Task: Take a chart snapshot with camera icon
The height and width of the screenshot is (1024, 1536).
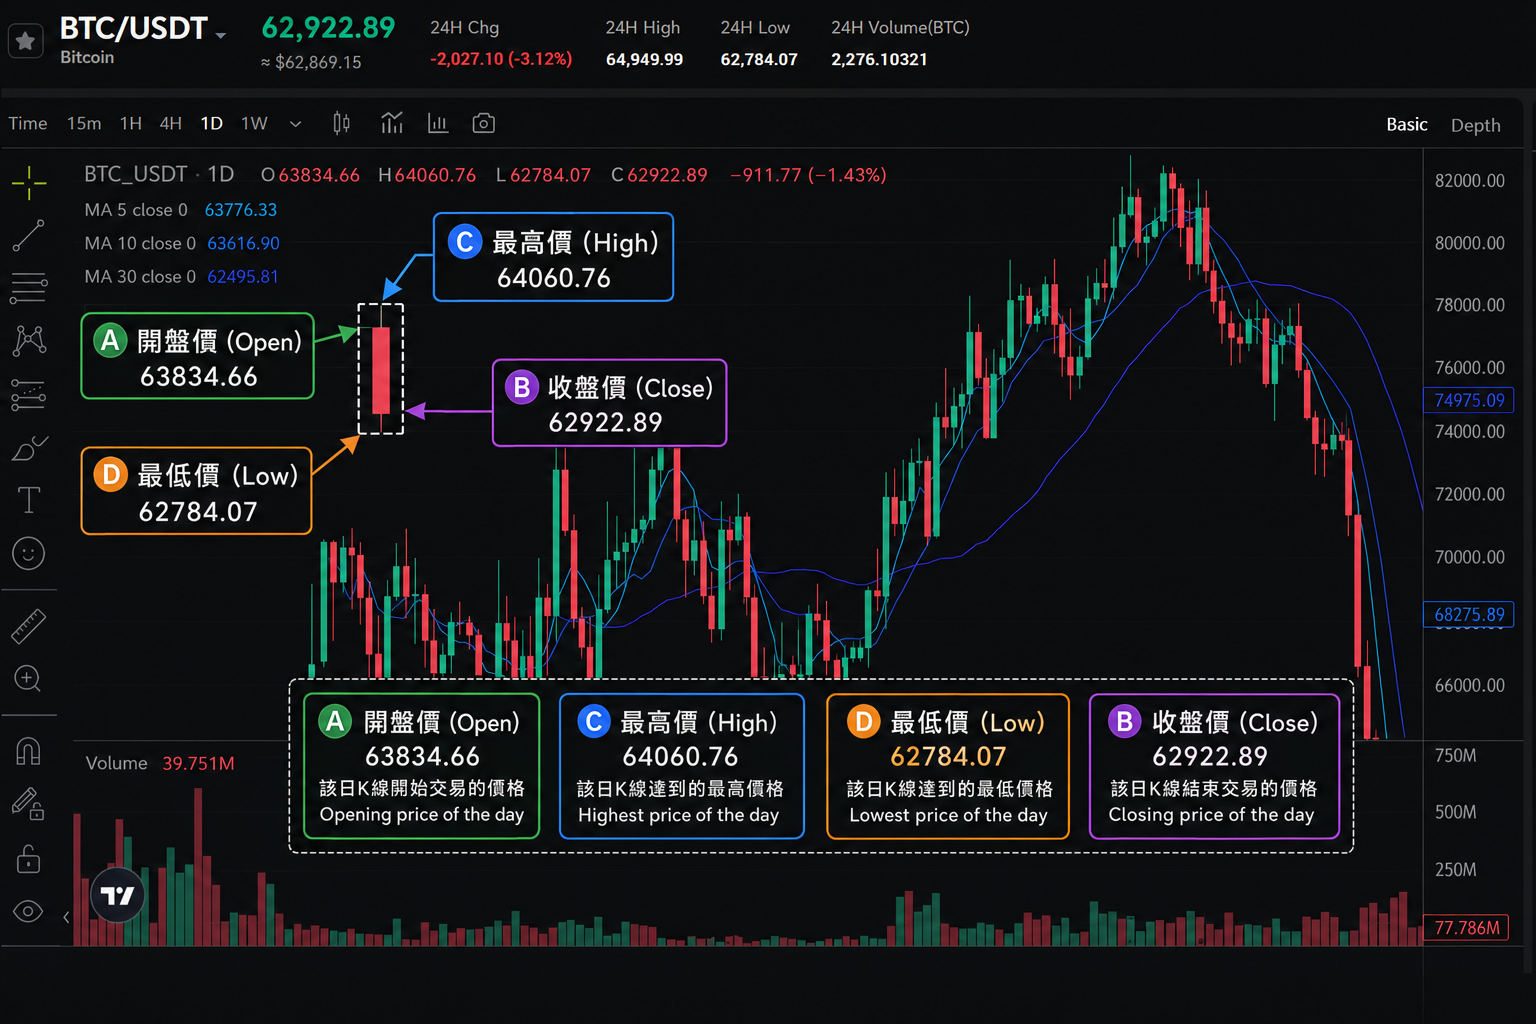Action: pyautogui.click(x=484, y=123)
